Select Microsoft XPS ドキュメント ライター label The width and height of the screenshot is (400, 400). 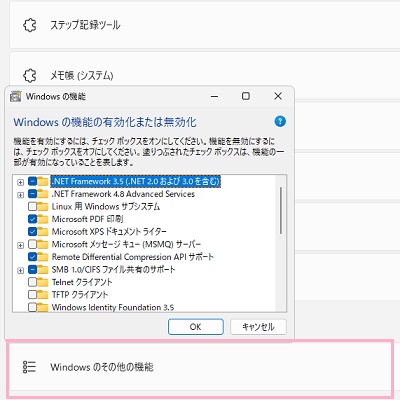pos(109,231)
